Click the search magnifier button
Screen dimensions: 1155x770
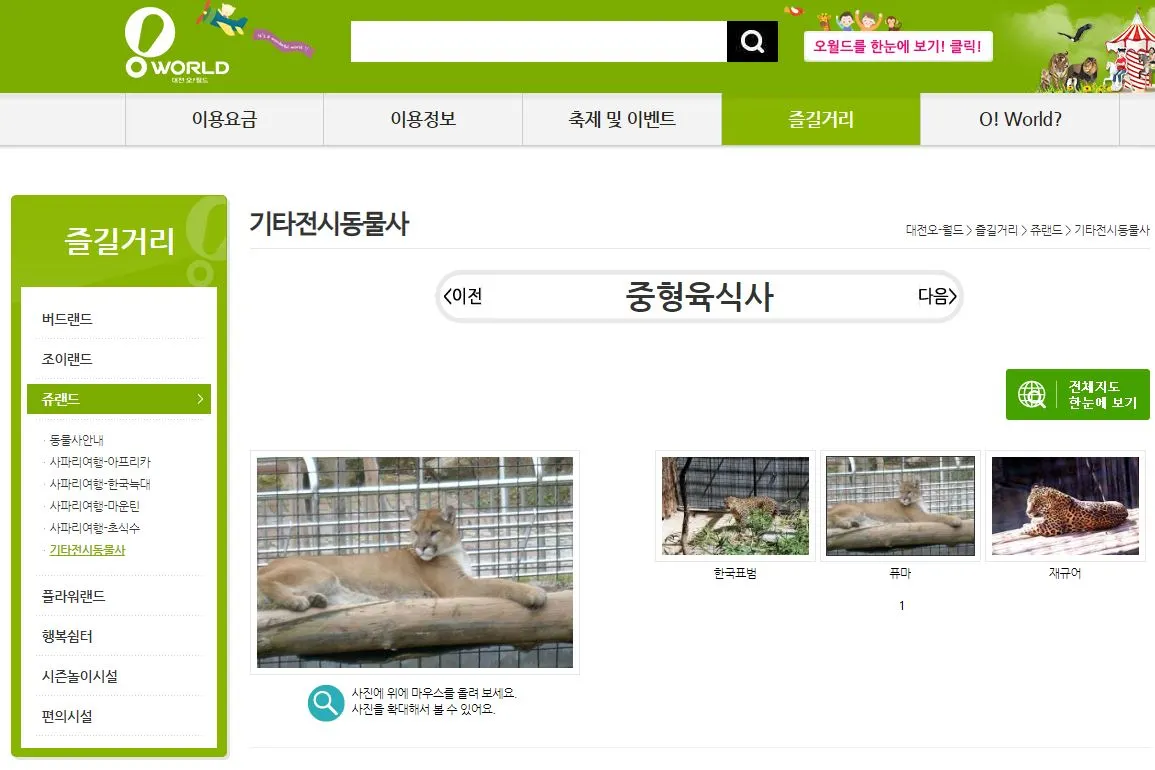(752, 41)
